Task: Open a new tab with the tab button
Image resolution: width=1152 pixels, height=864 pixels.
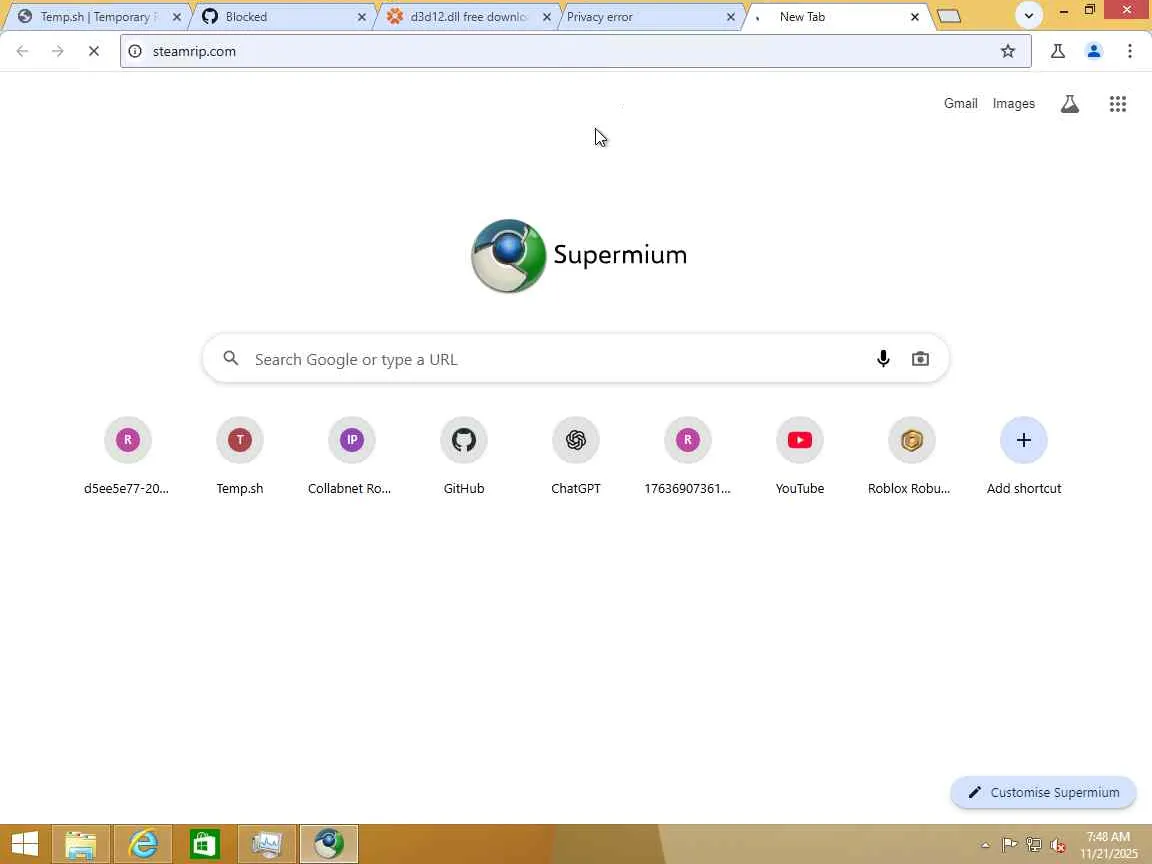Action: click(x=948, y=16)
